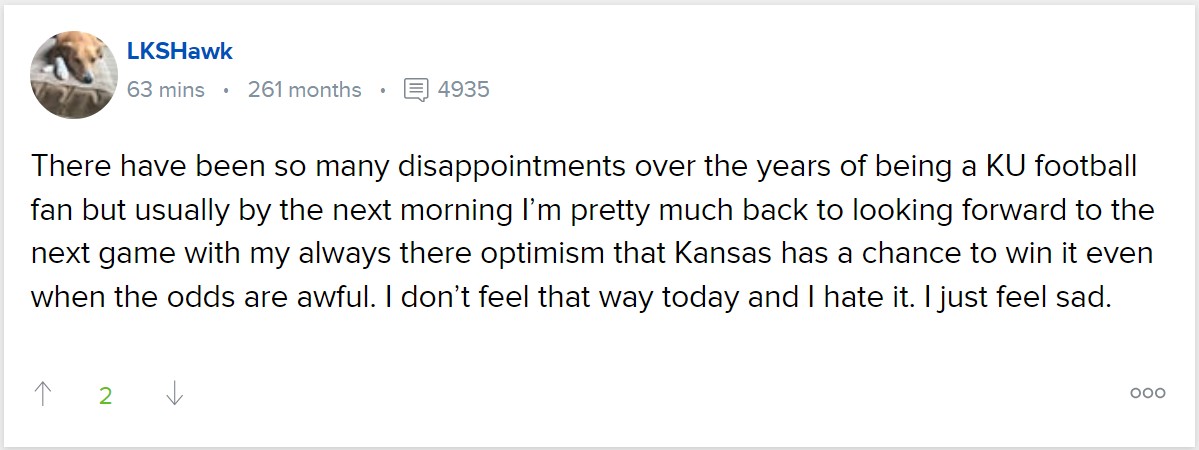Click the green vote score of 2
The image size is (1199, 450).
click(105, 395)
